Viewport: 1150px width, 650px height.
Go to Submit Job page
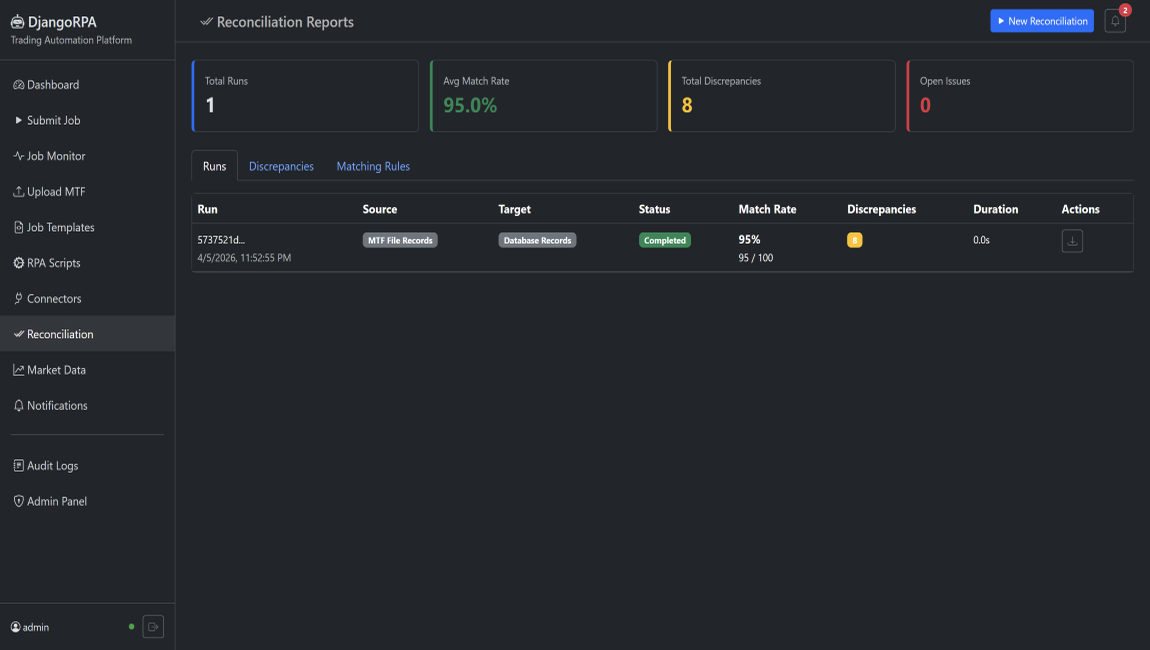click(53, 121)
